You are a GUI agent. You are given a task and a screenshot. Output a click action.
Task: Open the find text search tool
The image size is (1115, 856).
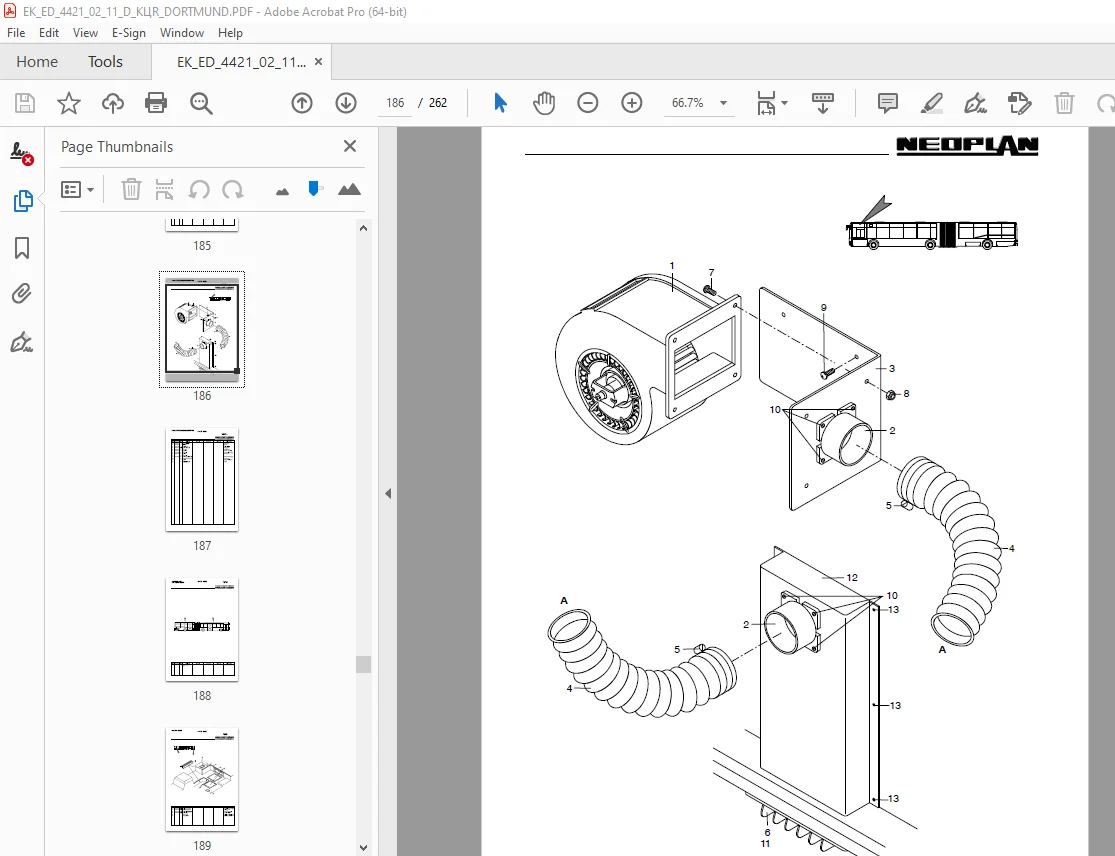click(x=201, y=103)
